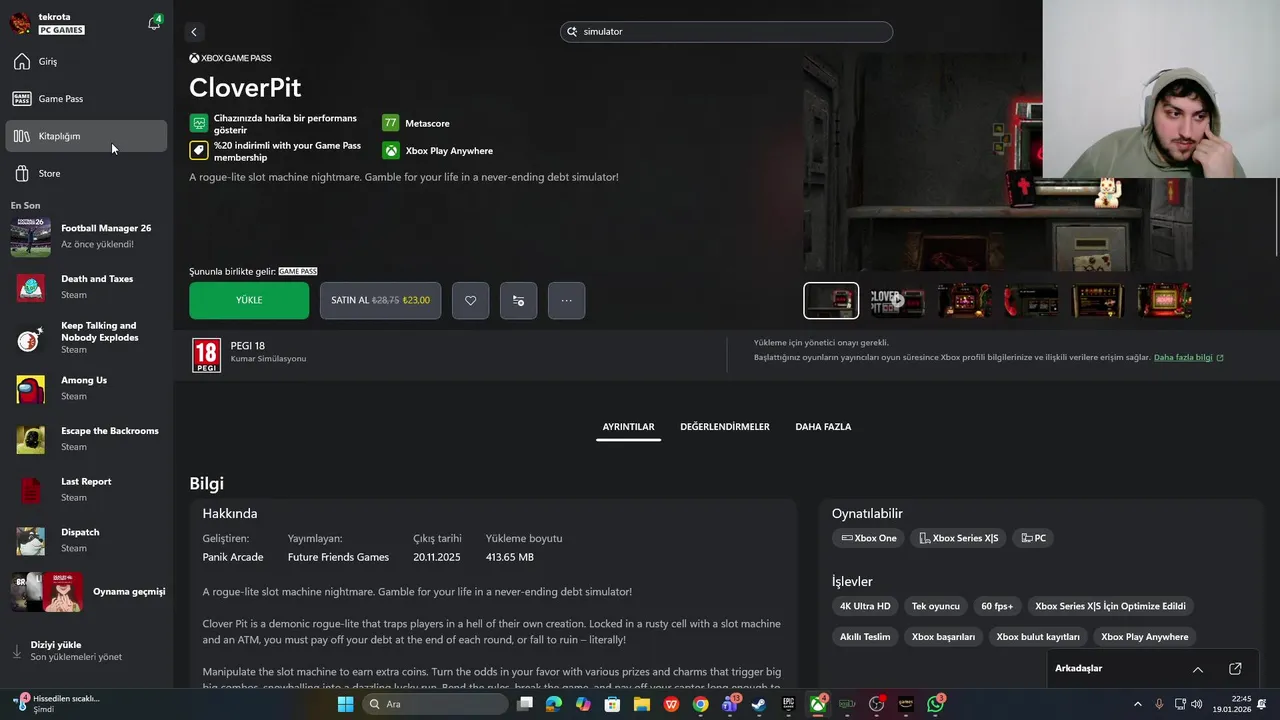
Task: Click the 4K Ultra HD capability chip
Action: click(x=865, y=606)
